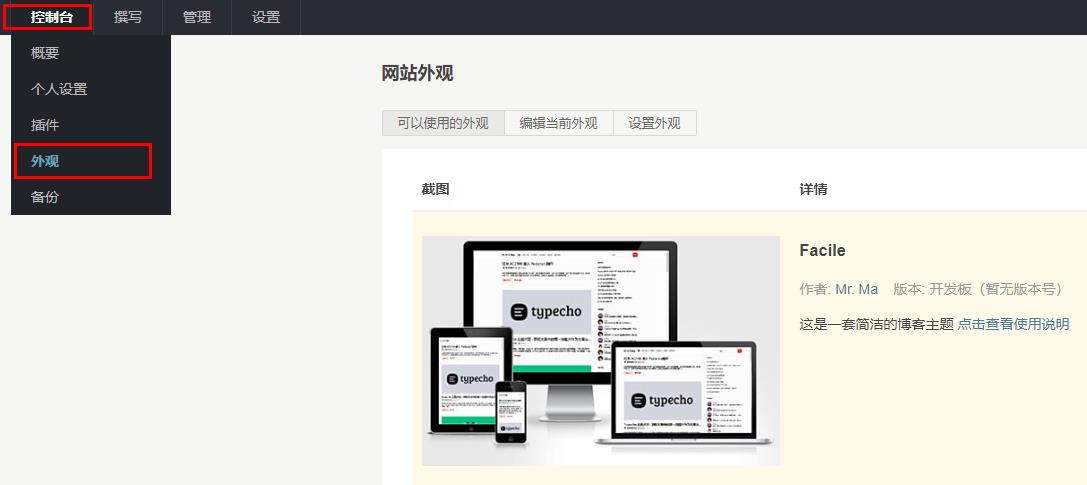The width and height of the screenshot is (1087, 485).
Task: Open the 撰写 menu
Action: tap(128, 17)
